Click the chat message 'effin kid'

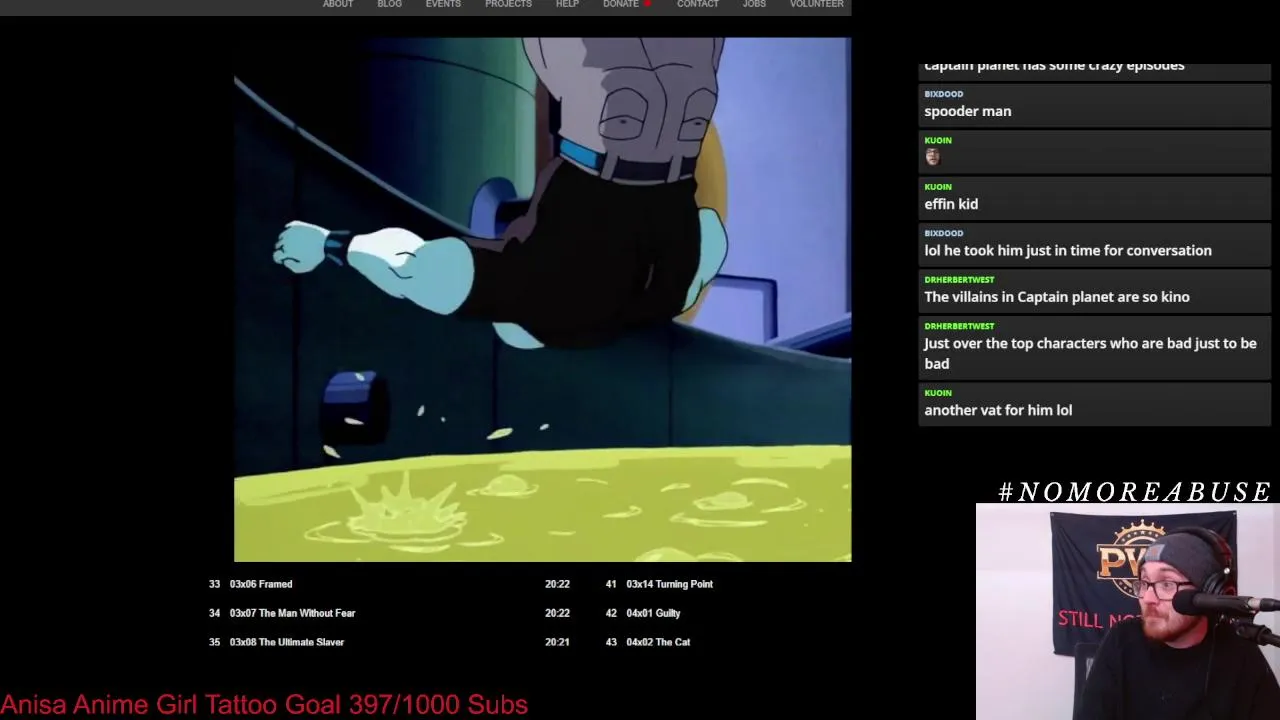[951, 204]
